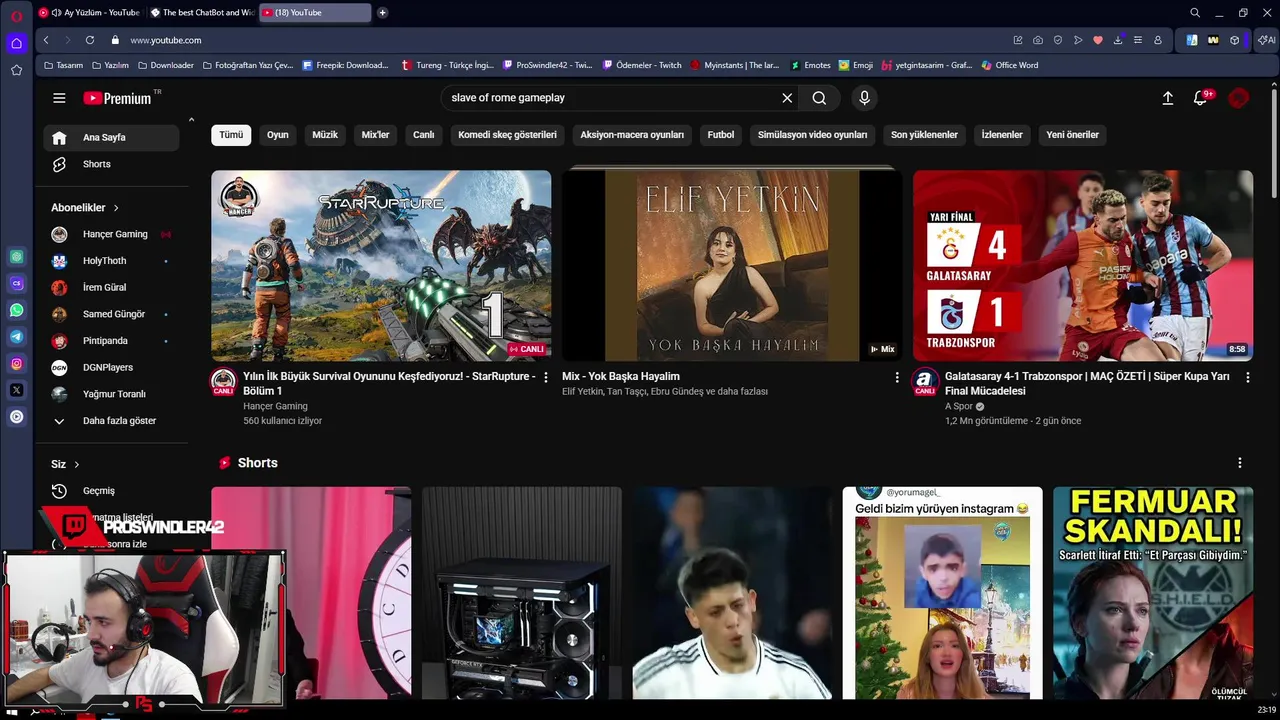Select Aksiyon-macera oyunları chip

pyautogui.click(x=632, y=135)
